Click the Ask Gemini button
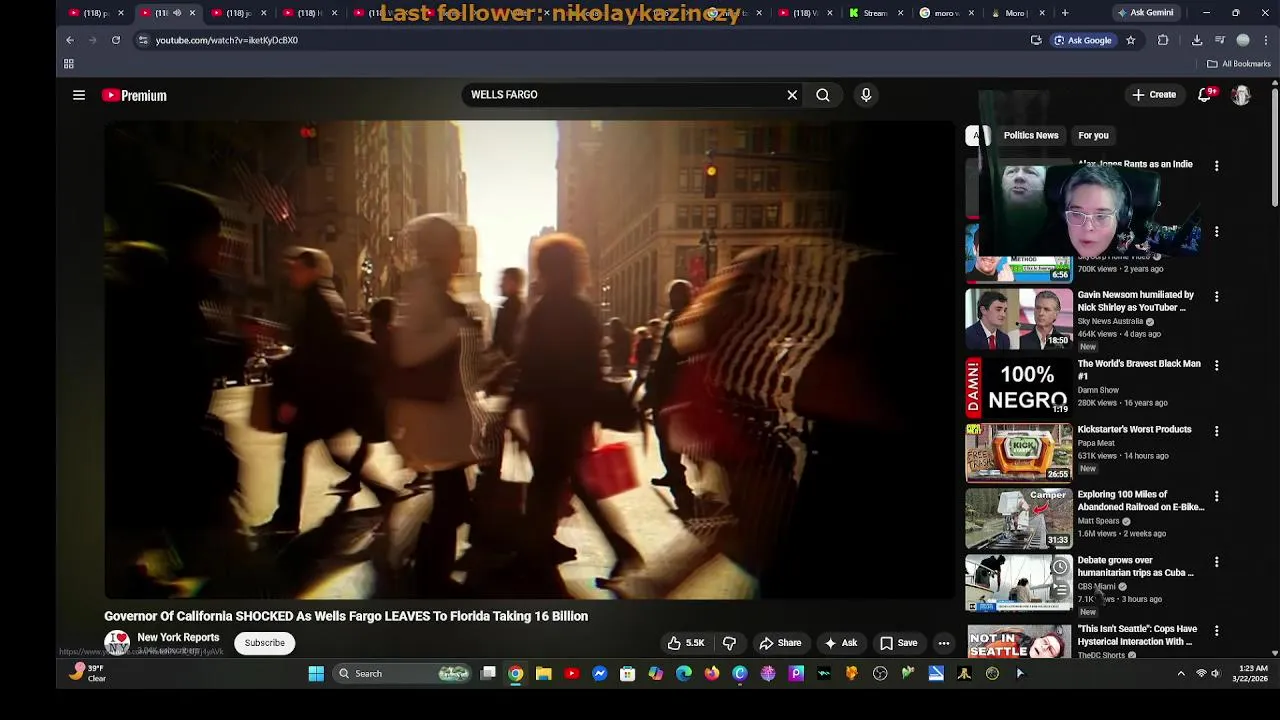The height and width of the screenshot is (720, 1280). pyautogui.click(x=1144, y=13)
